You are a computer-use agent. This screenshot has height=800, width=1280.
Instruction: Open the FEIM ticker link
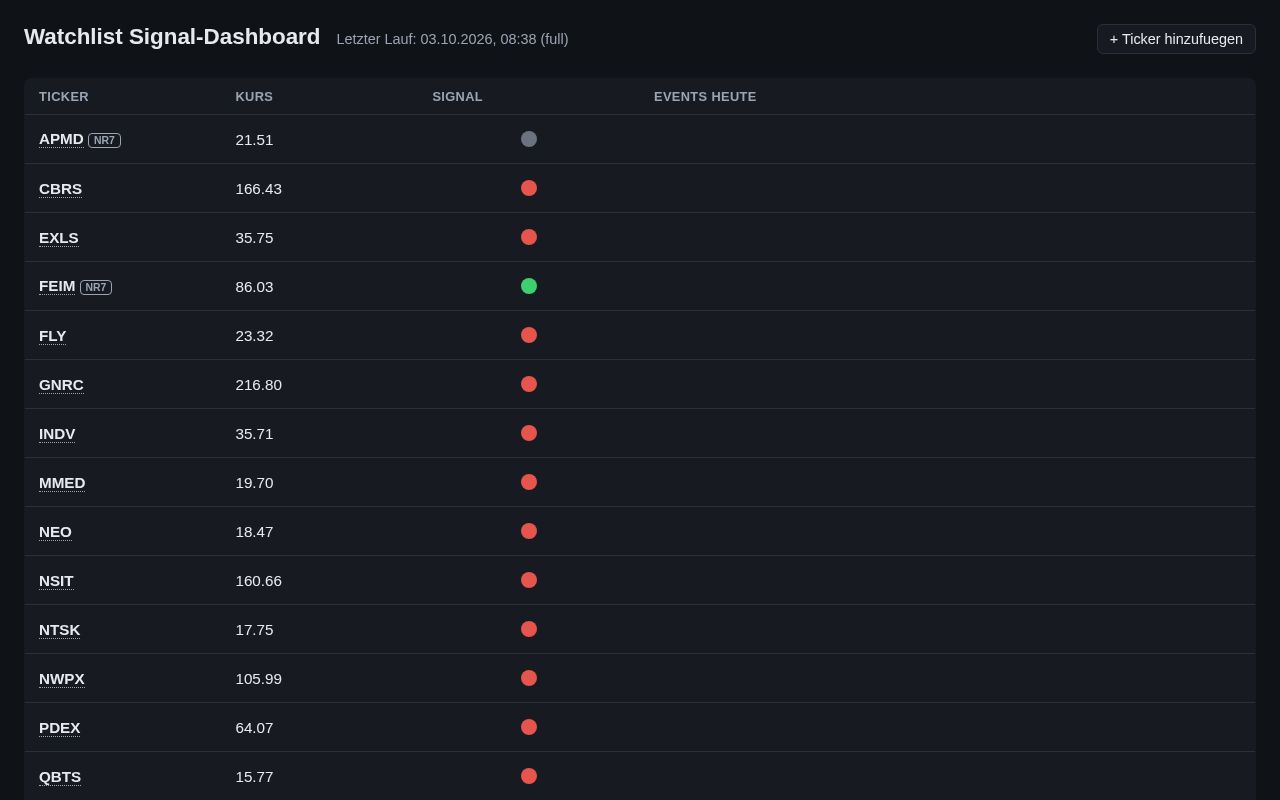(57, 286)
